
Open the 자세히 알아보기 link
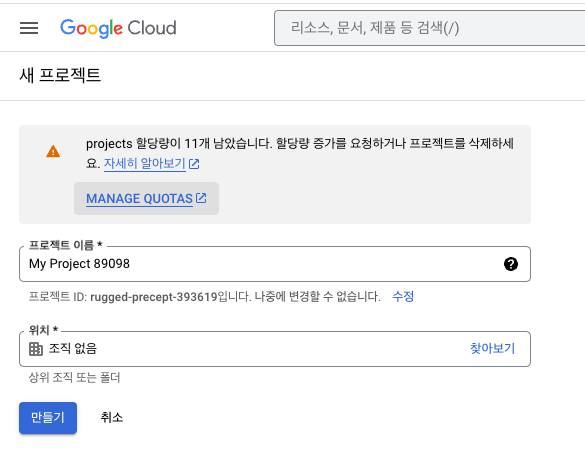[144, 163]
